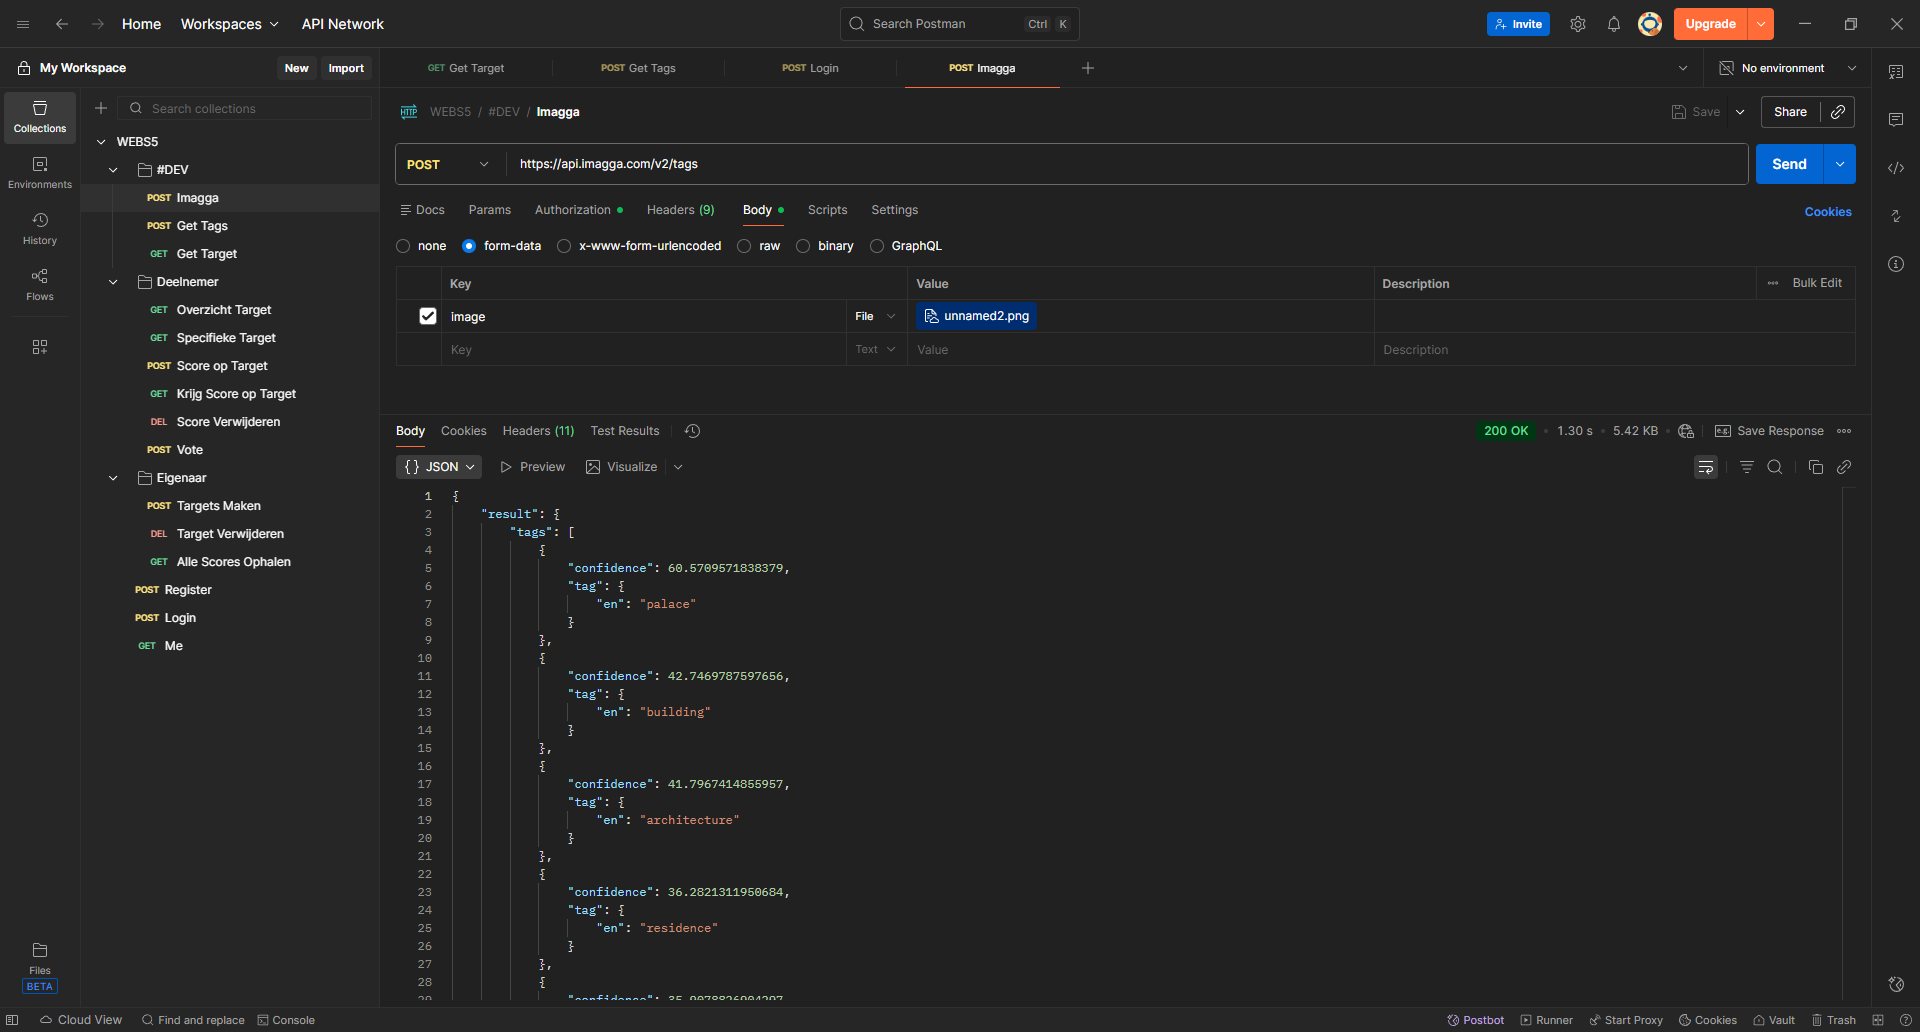Select the raw body type
1920x1032 pixels.
pyautogui.click(x=744, y=246)
